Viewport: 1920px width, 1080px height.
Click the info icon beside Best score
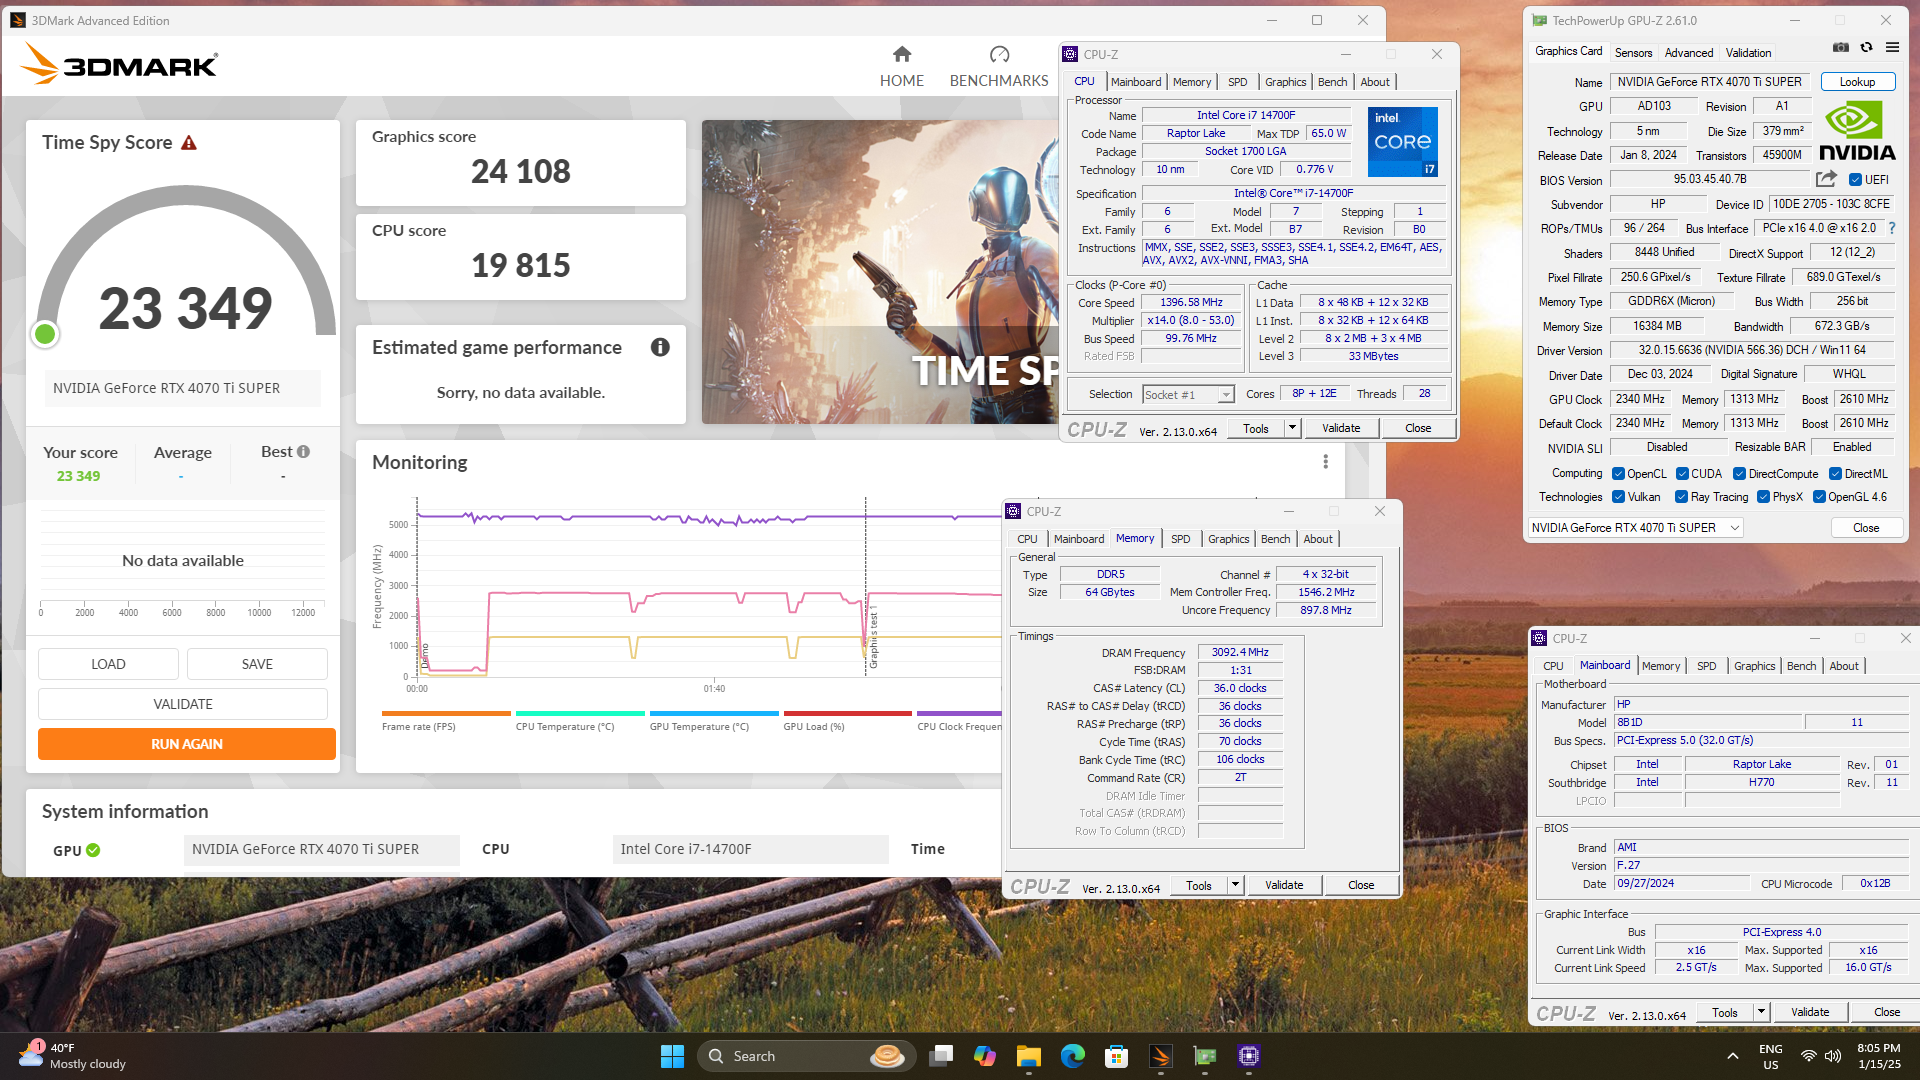tap(303, 452)
